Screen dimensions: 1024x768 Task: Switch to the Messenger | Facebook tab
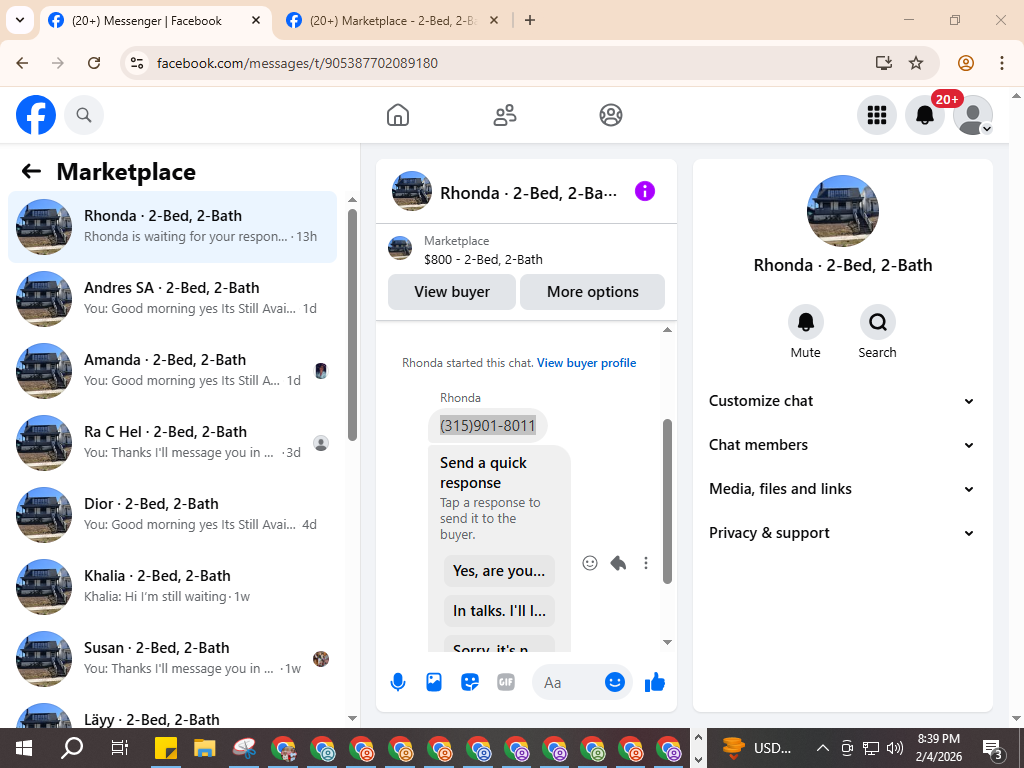[x=155, y=21]
